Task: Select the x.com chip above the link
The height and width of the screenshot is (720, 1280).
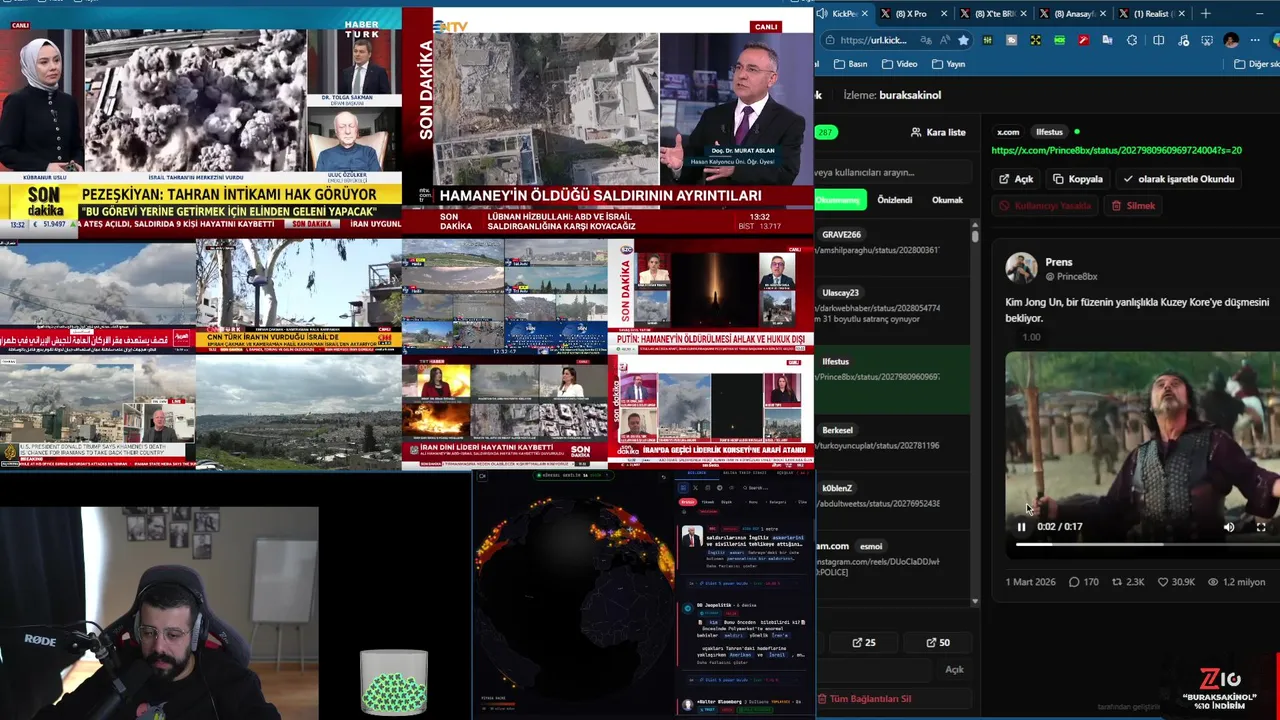Action: [1008, 132]
